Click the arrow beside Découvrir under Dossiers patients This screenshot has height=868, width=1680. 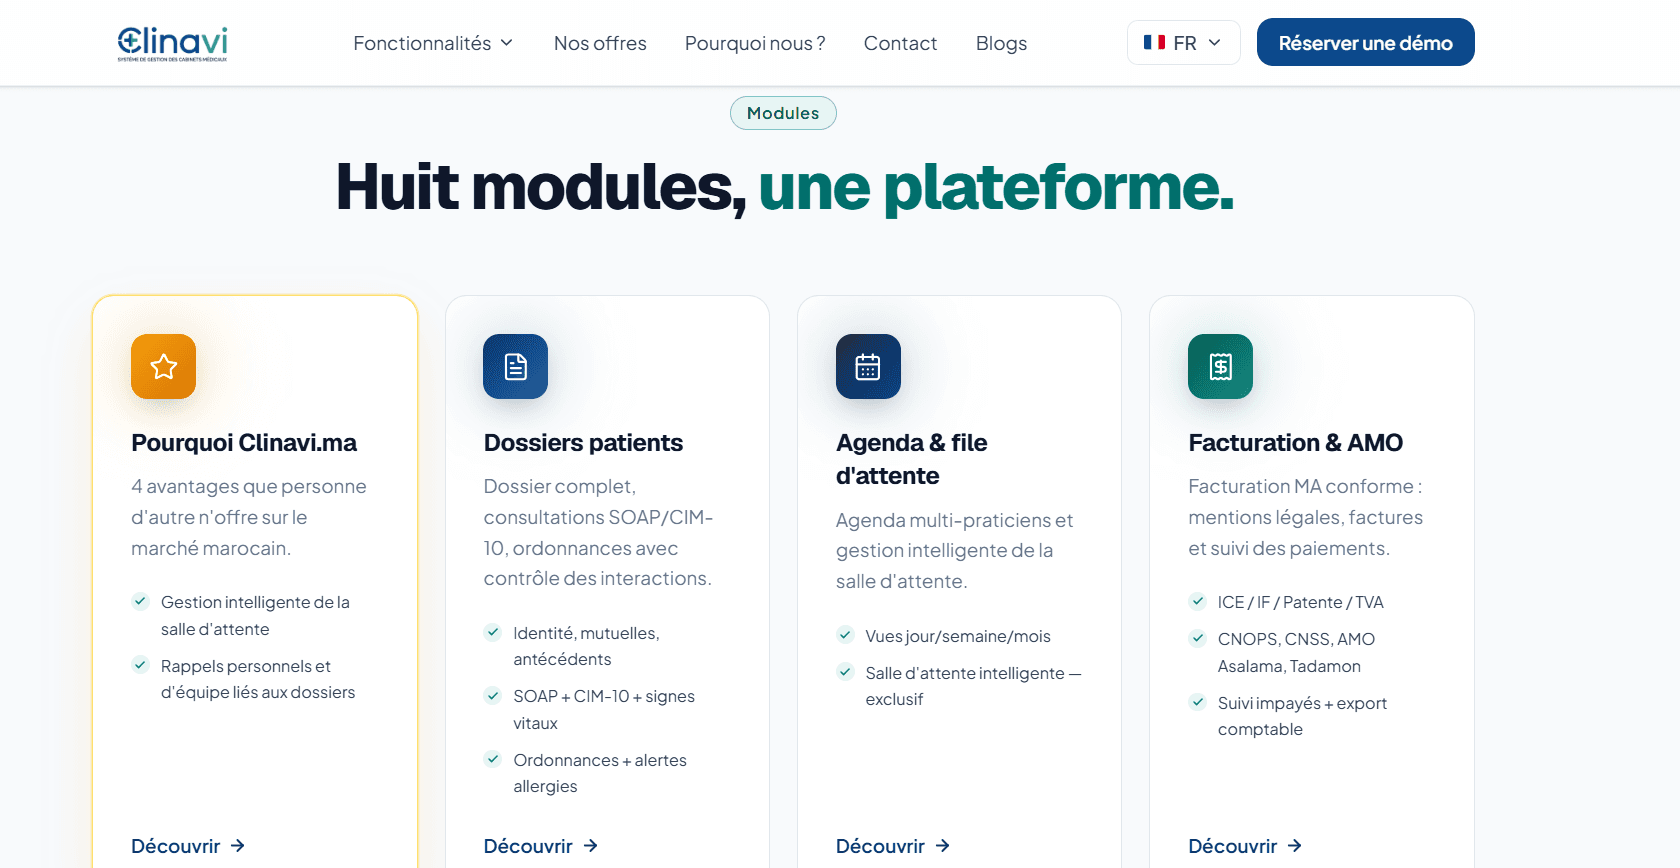point(591,846)
